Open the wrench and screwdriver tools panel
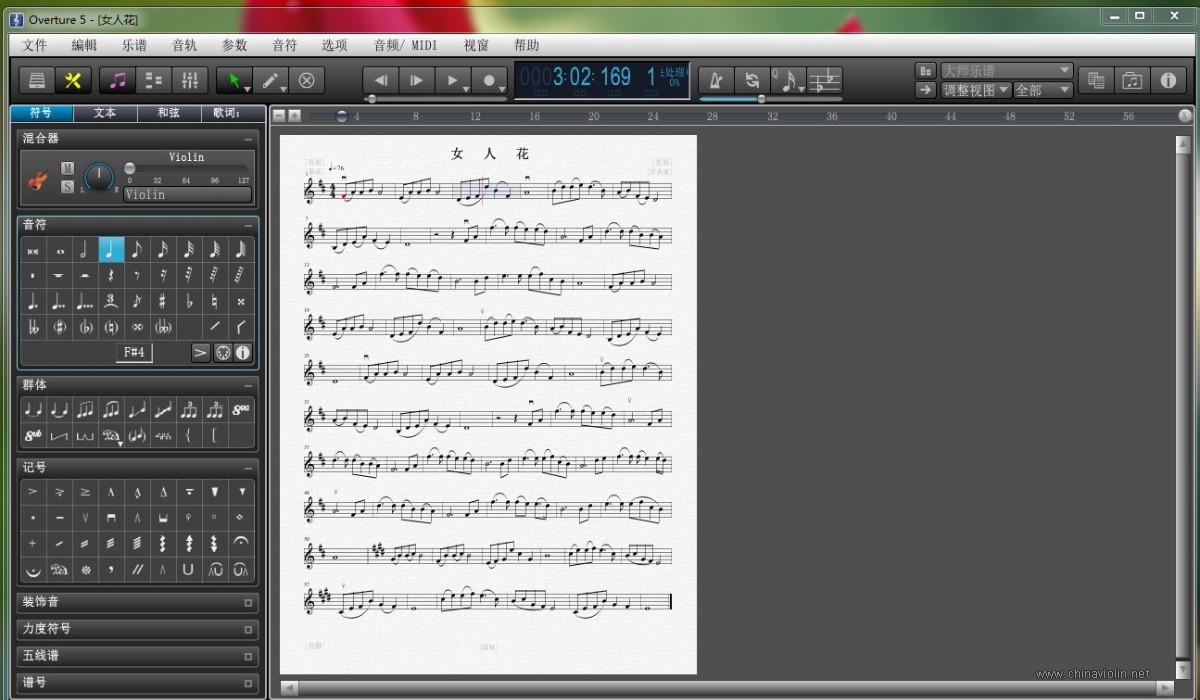 pyautogui.click(x=73, y=81)
